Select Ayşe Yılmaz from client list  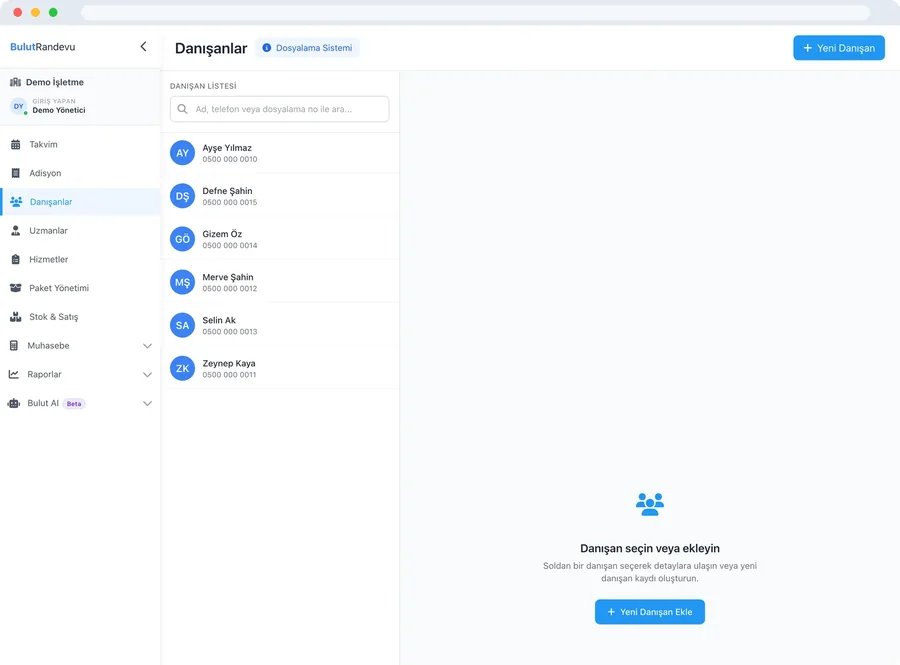(280, 153)
